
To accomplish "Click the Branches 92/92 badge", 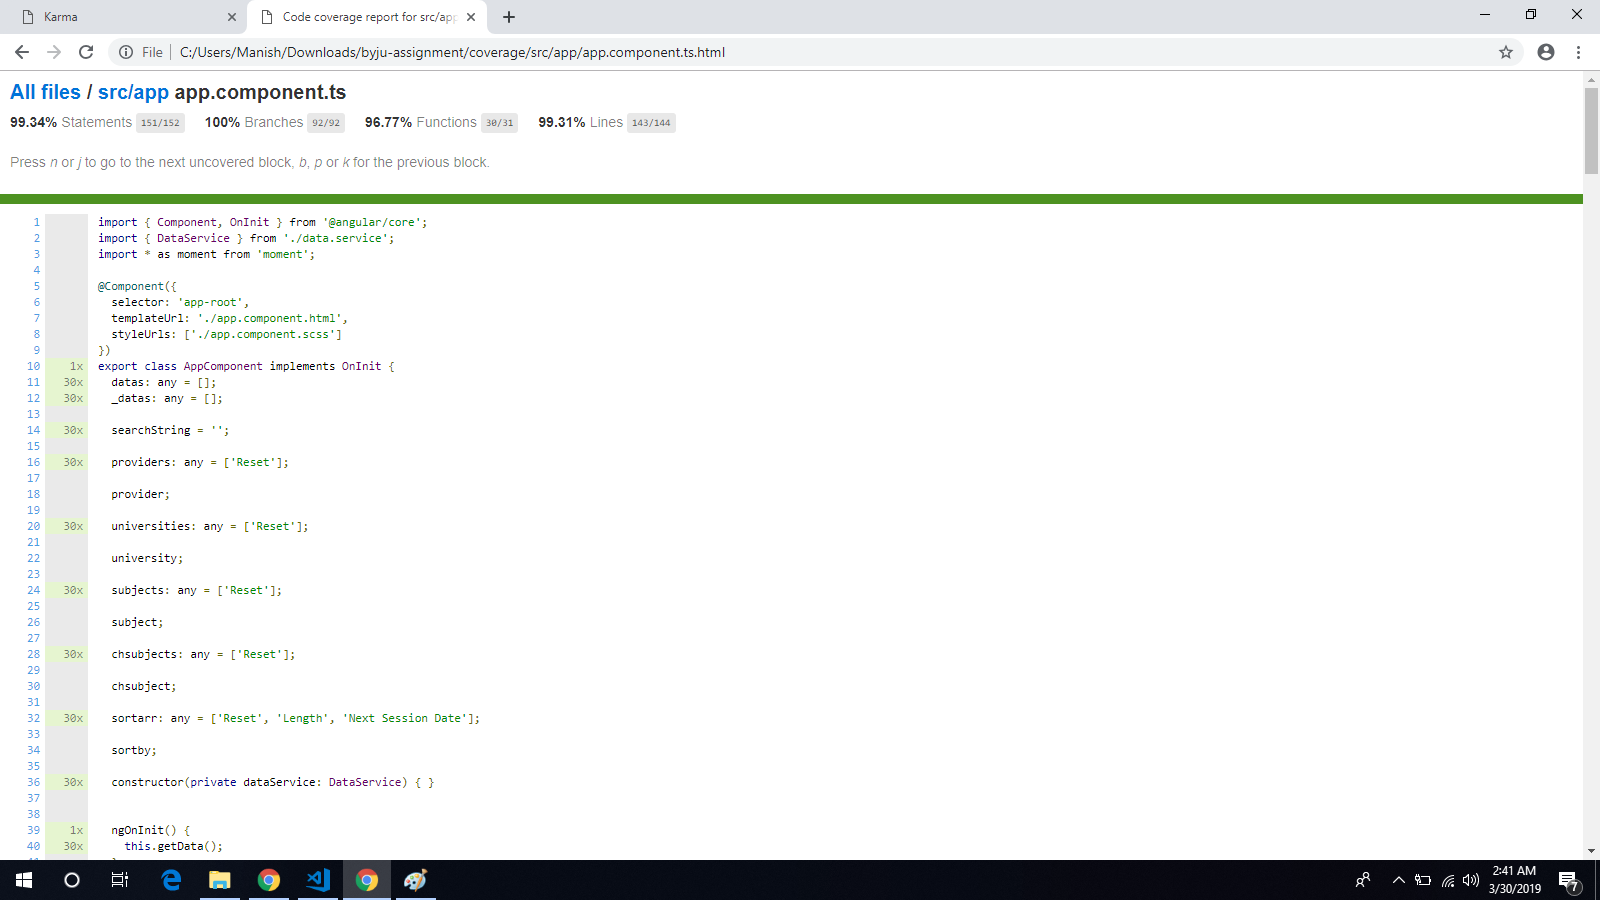I will click(x=326, y=123).
